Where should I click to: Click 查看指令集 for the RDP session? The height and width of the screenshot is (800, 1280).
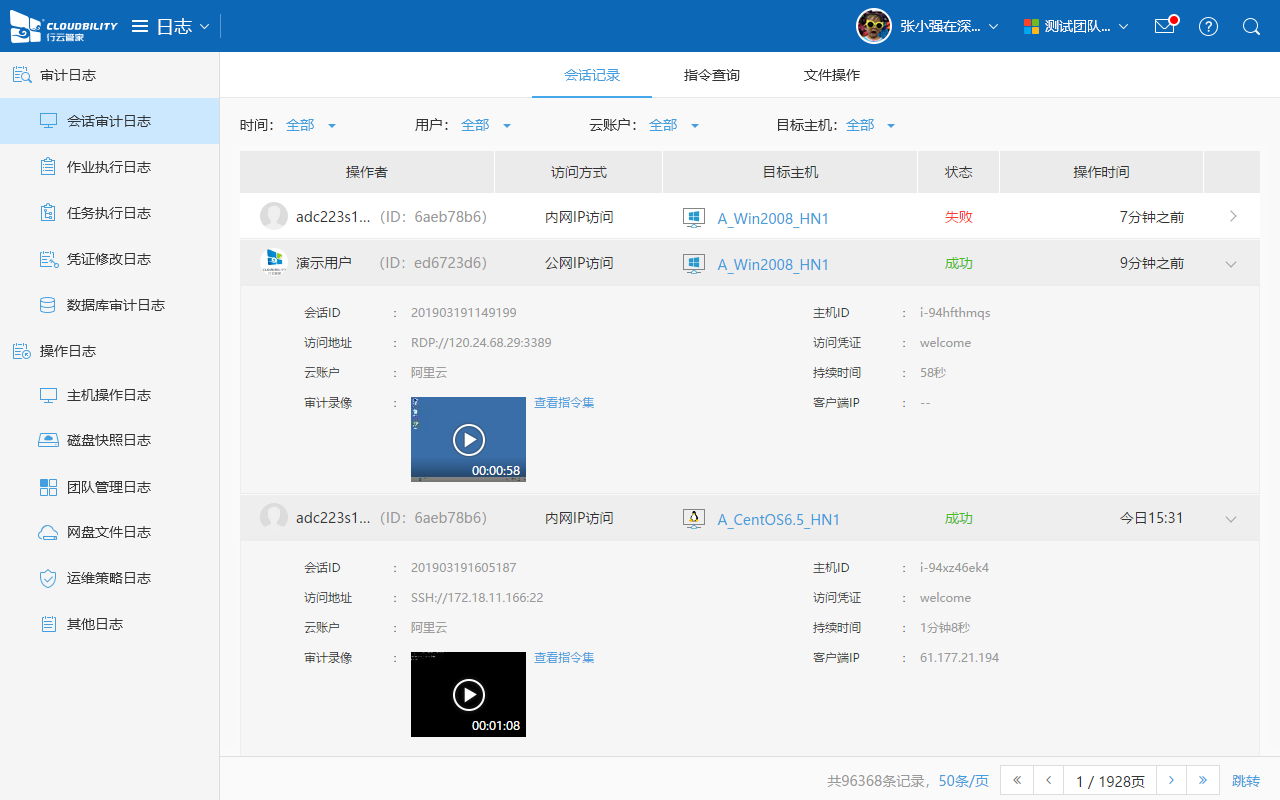coord(564,403)
